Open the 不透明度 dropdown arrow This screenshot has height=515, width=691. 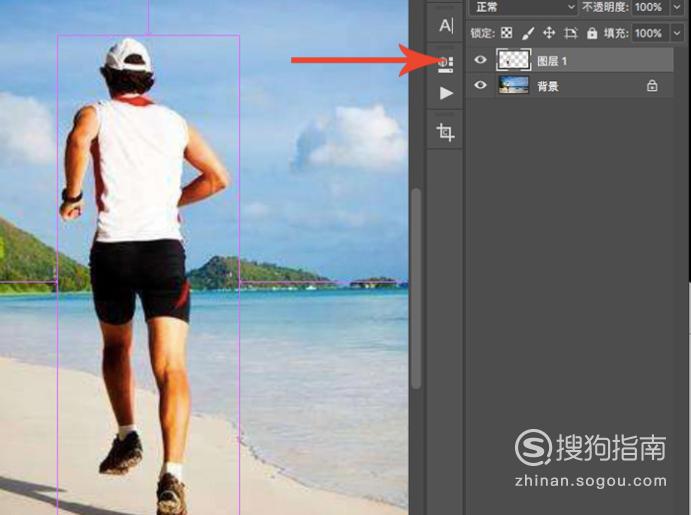pos(677,7)
